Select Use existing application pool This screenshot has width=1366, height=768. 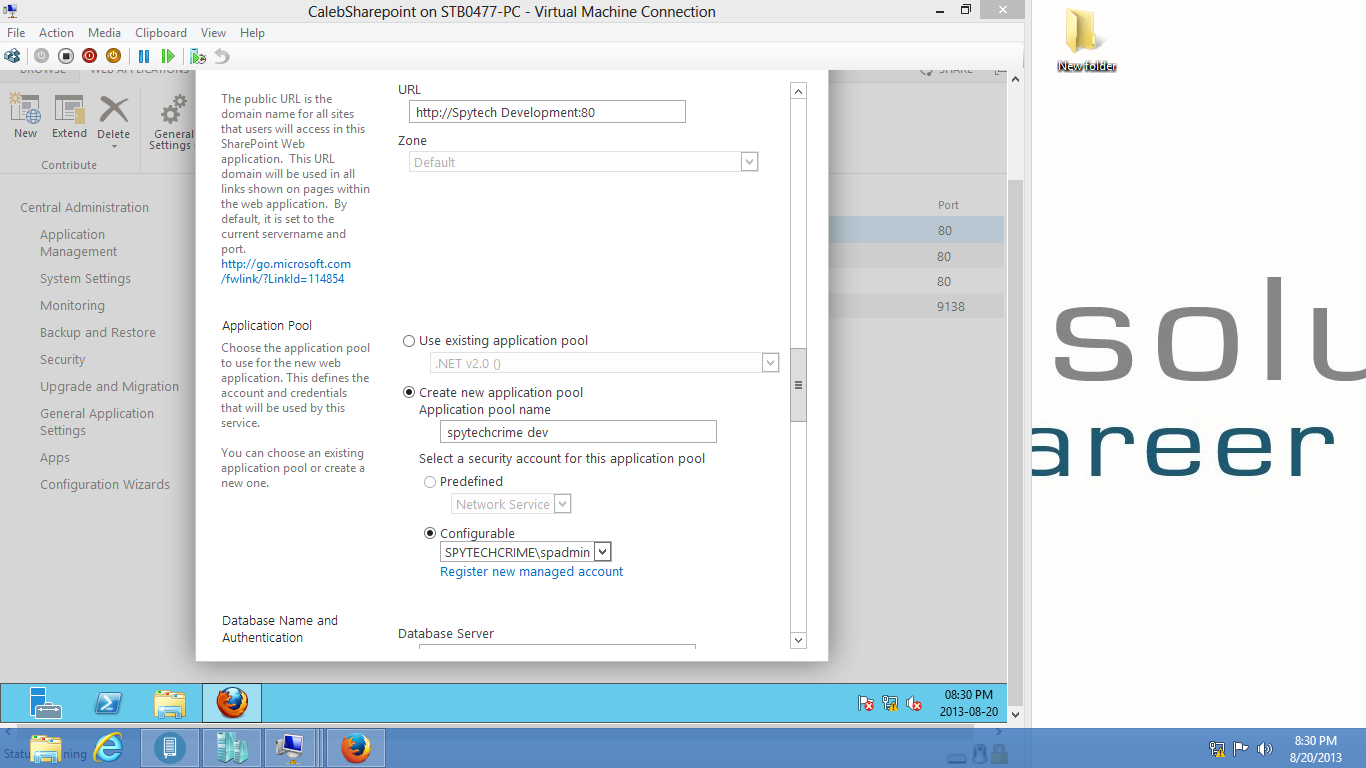[409, 341]
